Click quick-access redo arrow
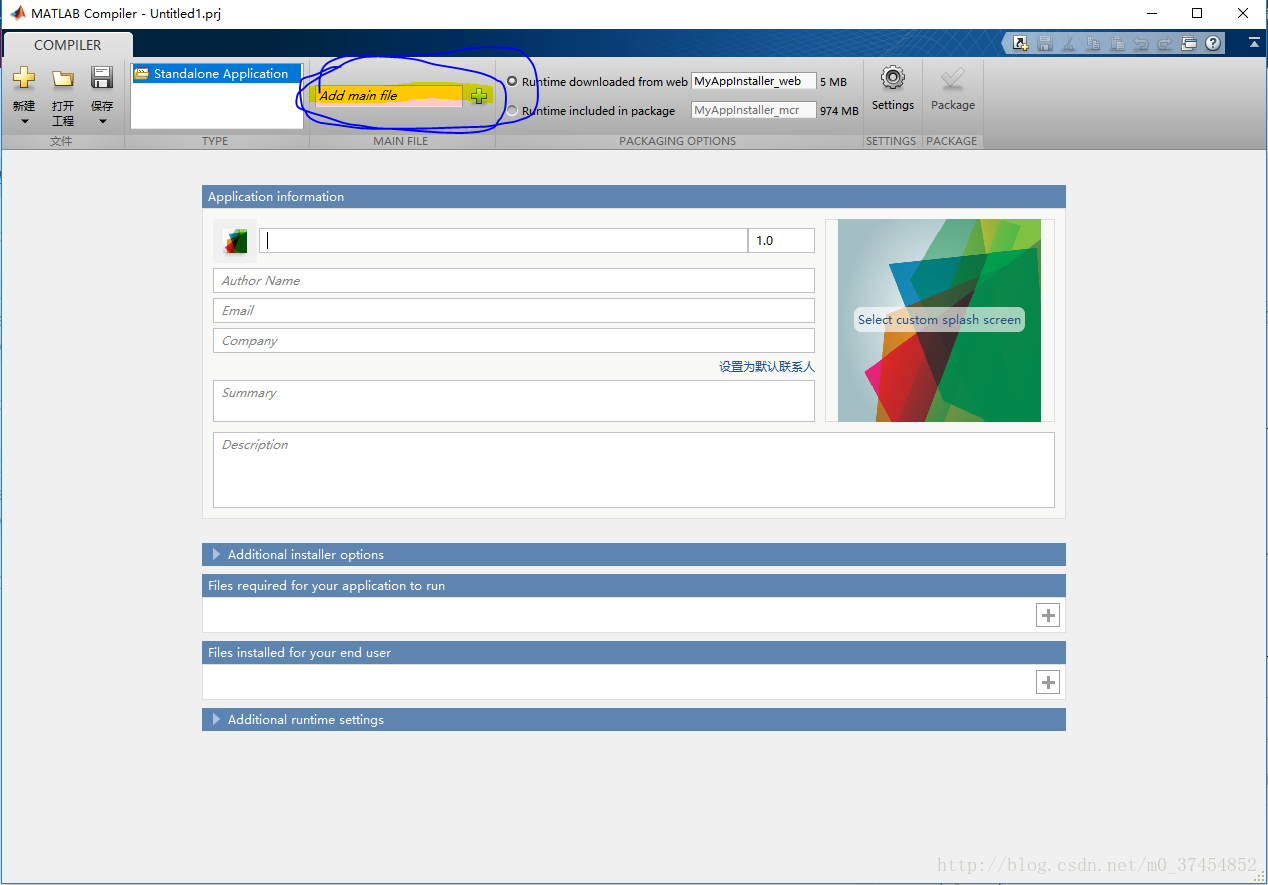 tap(1165, 43)
